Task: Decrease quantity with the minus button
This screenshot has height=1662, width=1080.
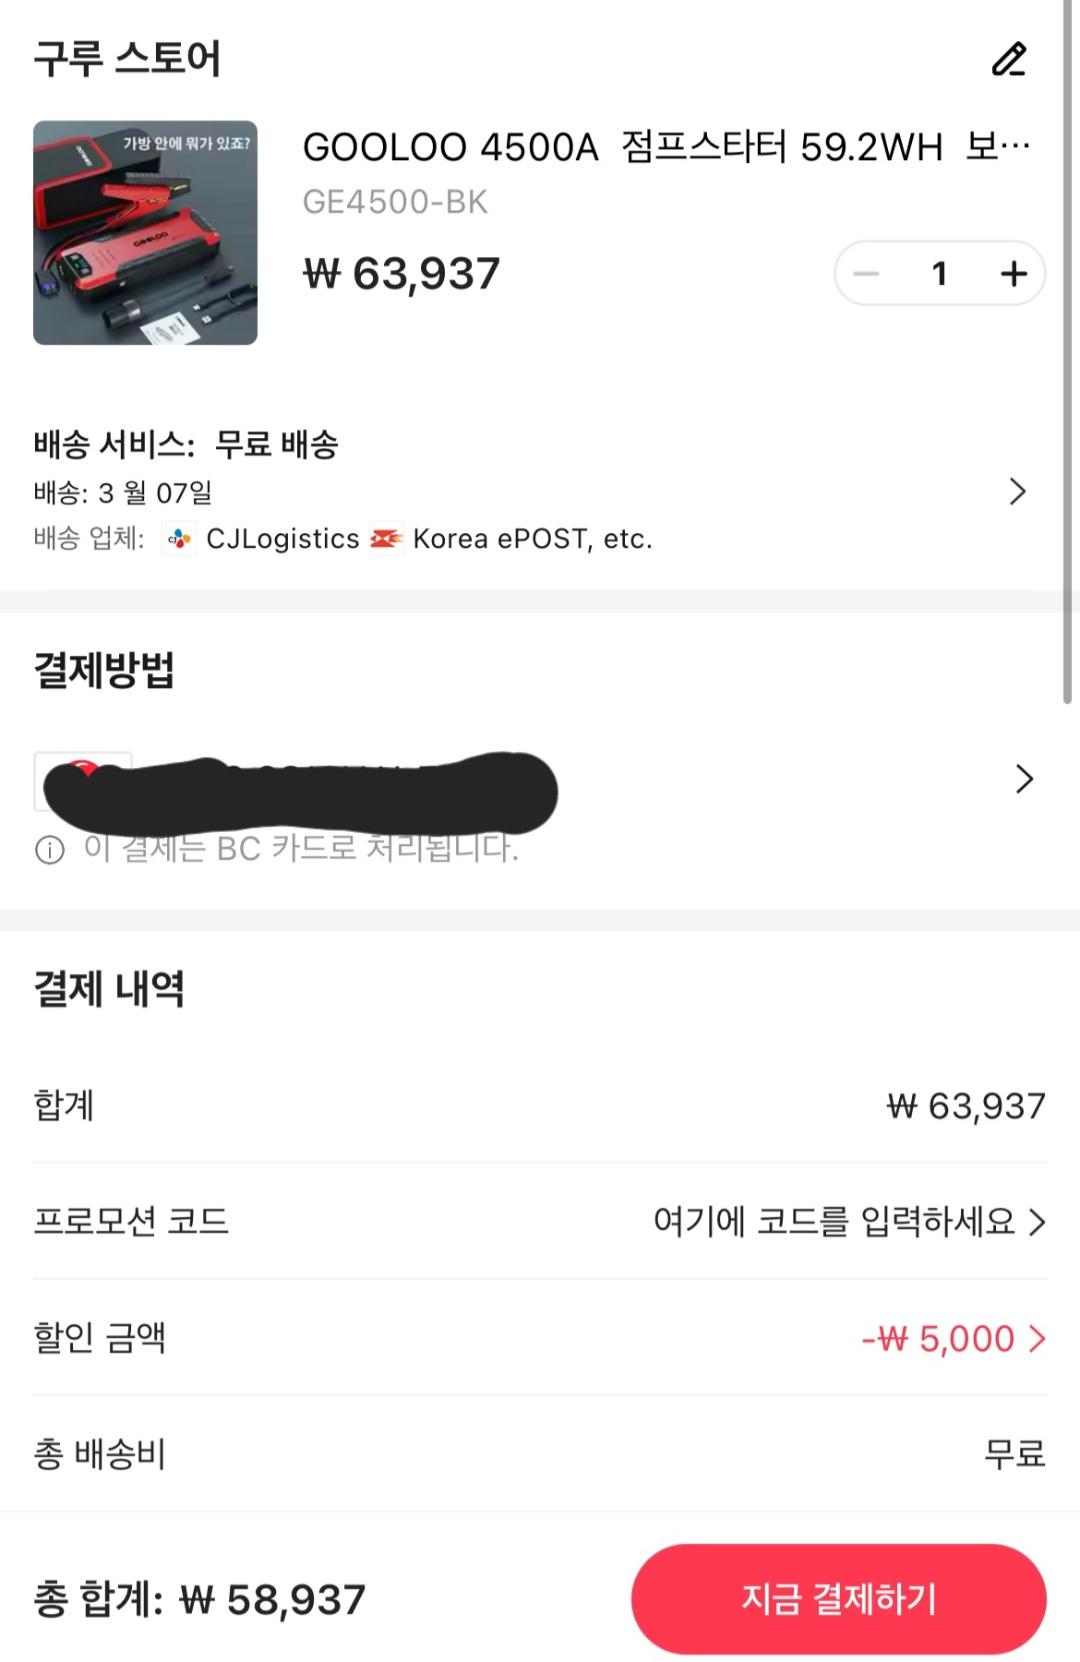Action: pos(866,273)
